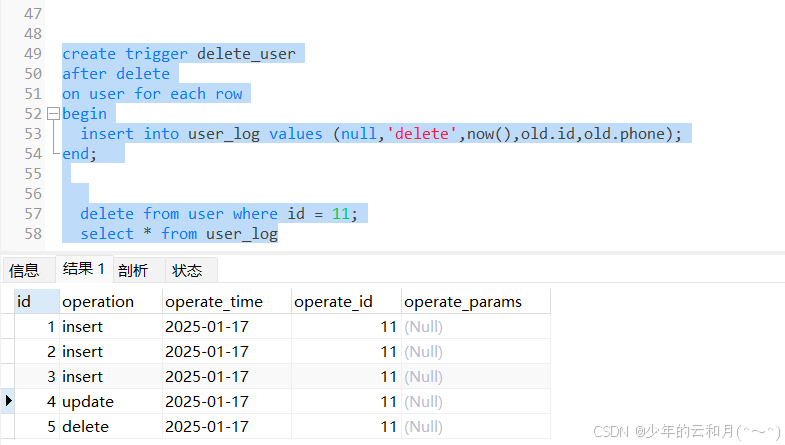Click the id cell with value 5

tap(37, 426)
